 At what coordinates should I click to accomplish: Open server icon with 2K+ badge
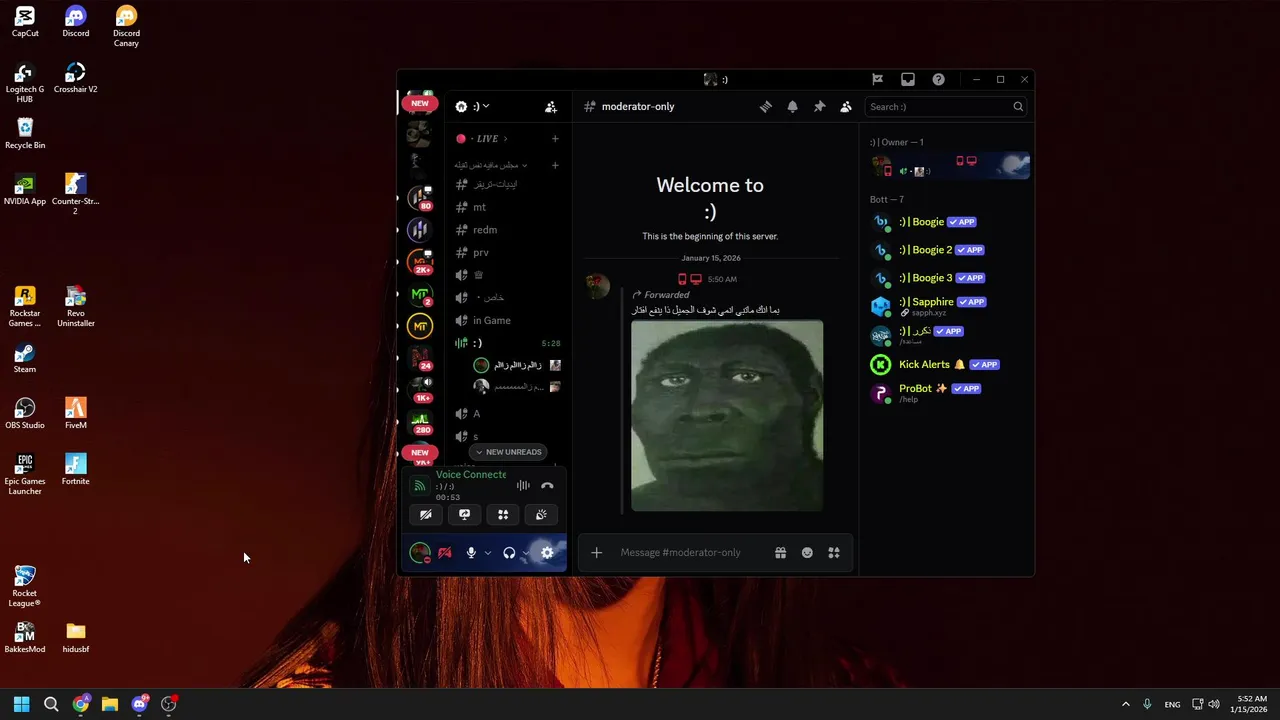point(420,261)
